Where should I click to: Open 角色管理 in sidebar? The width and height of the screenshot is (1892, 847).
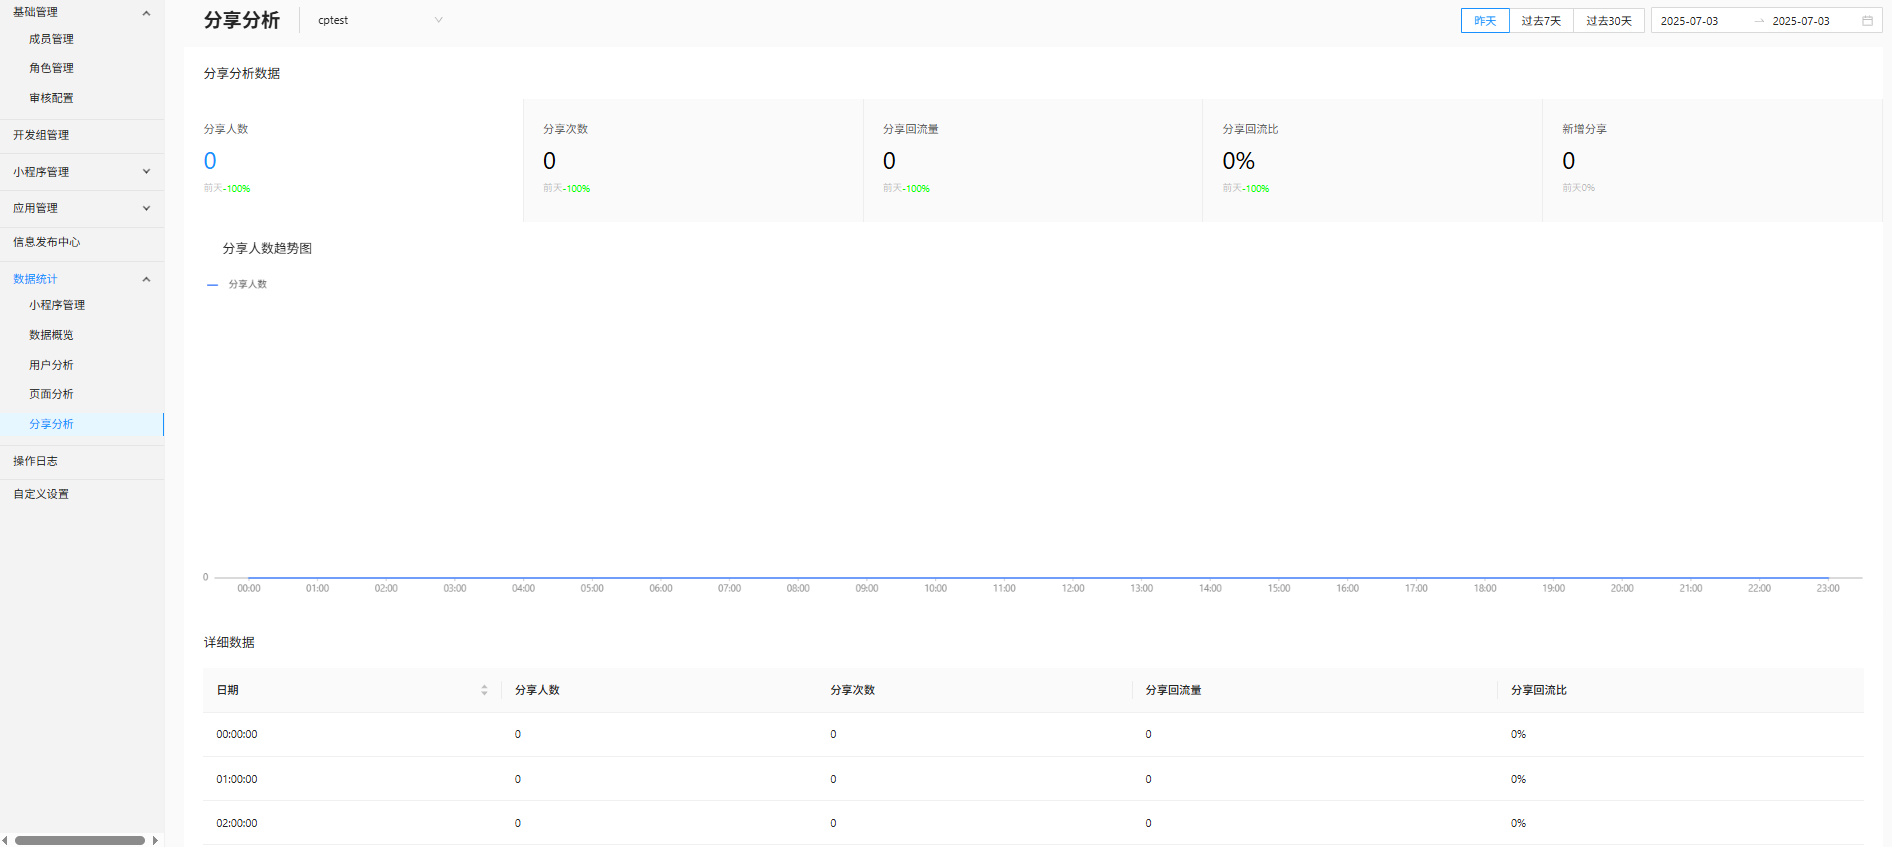click(51, 68)
